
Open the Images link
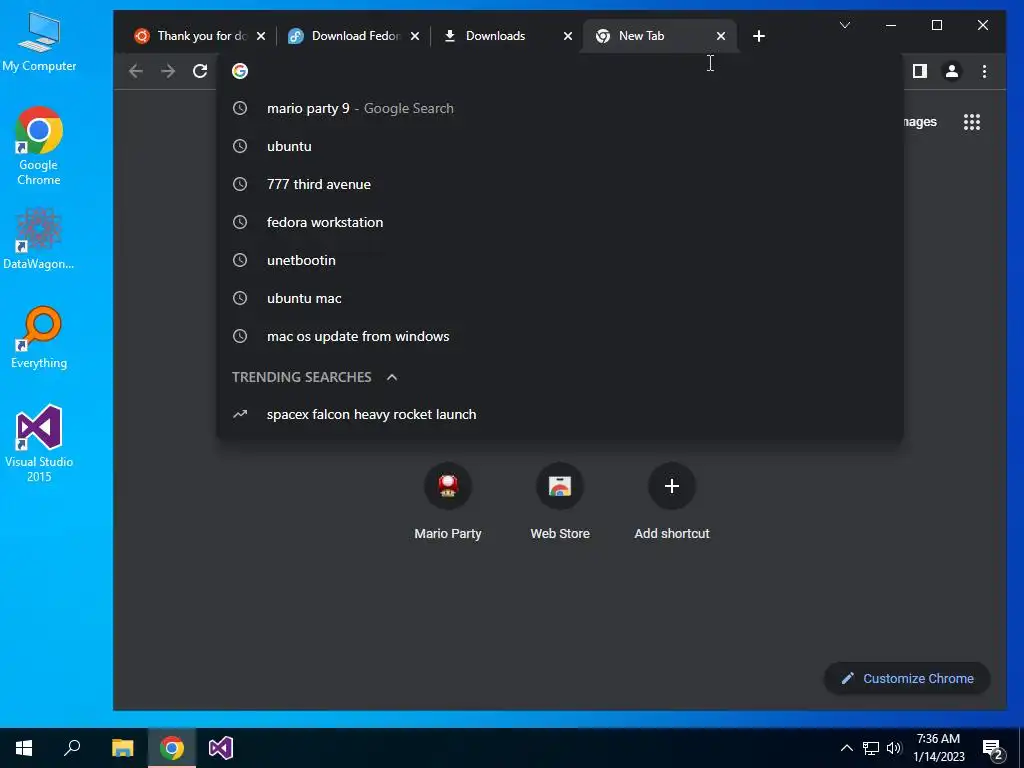(920, 122)
